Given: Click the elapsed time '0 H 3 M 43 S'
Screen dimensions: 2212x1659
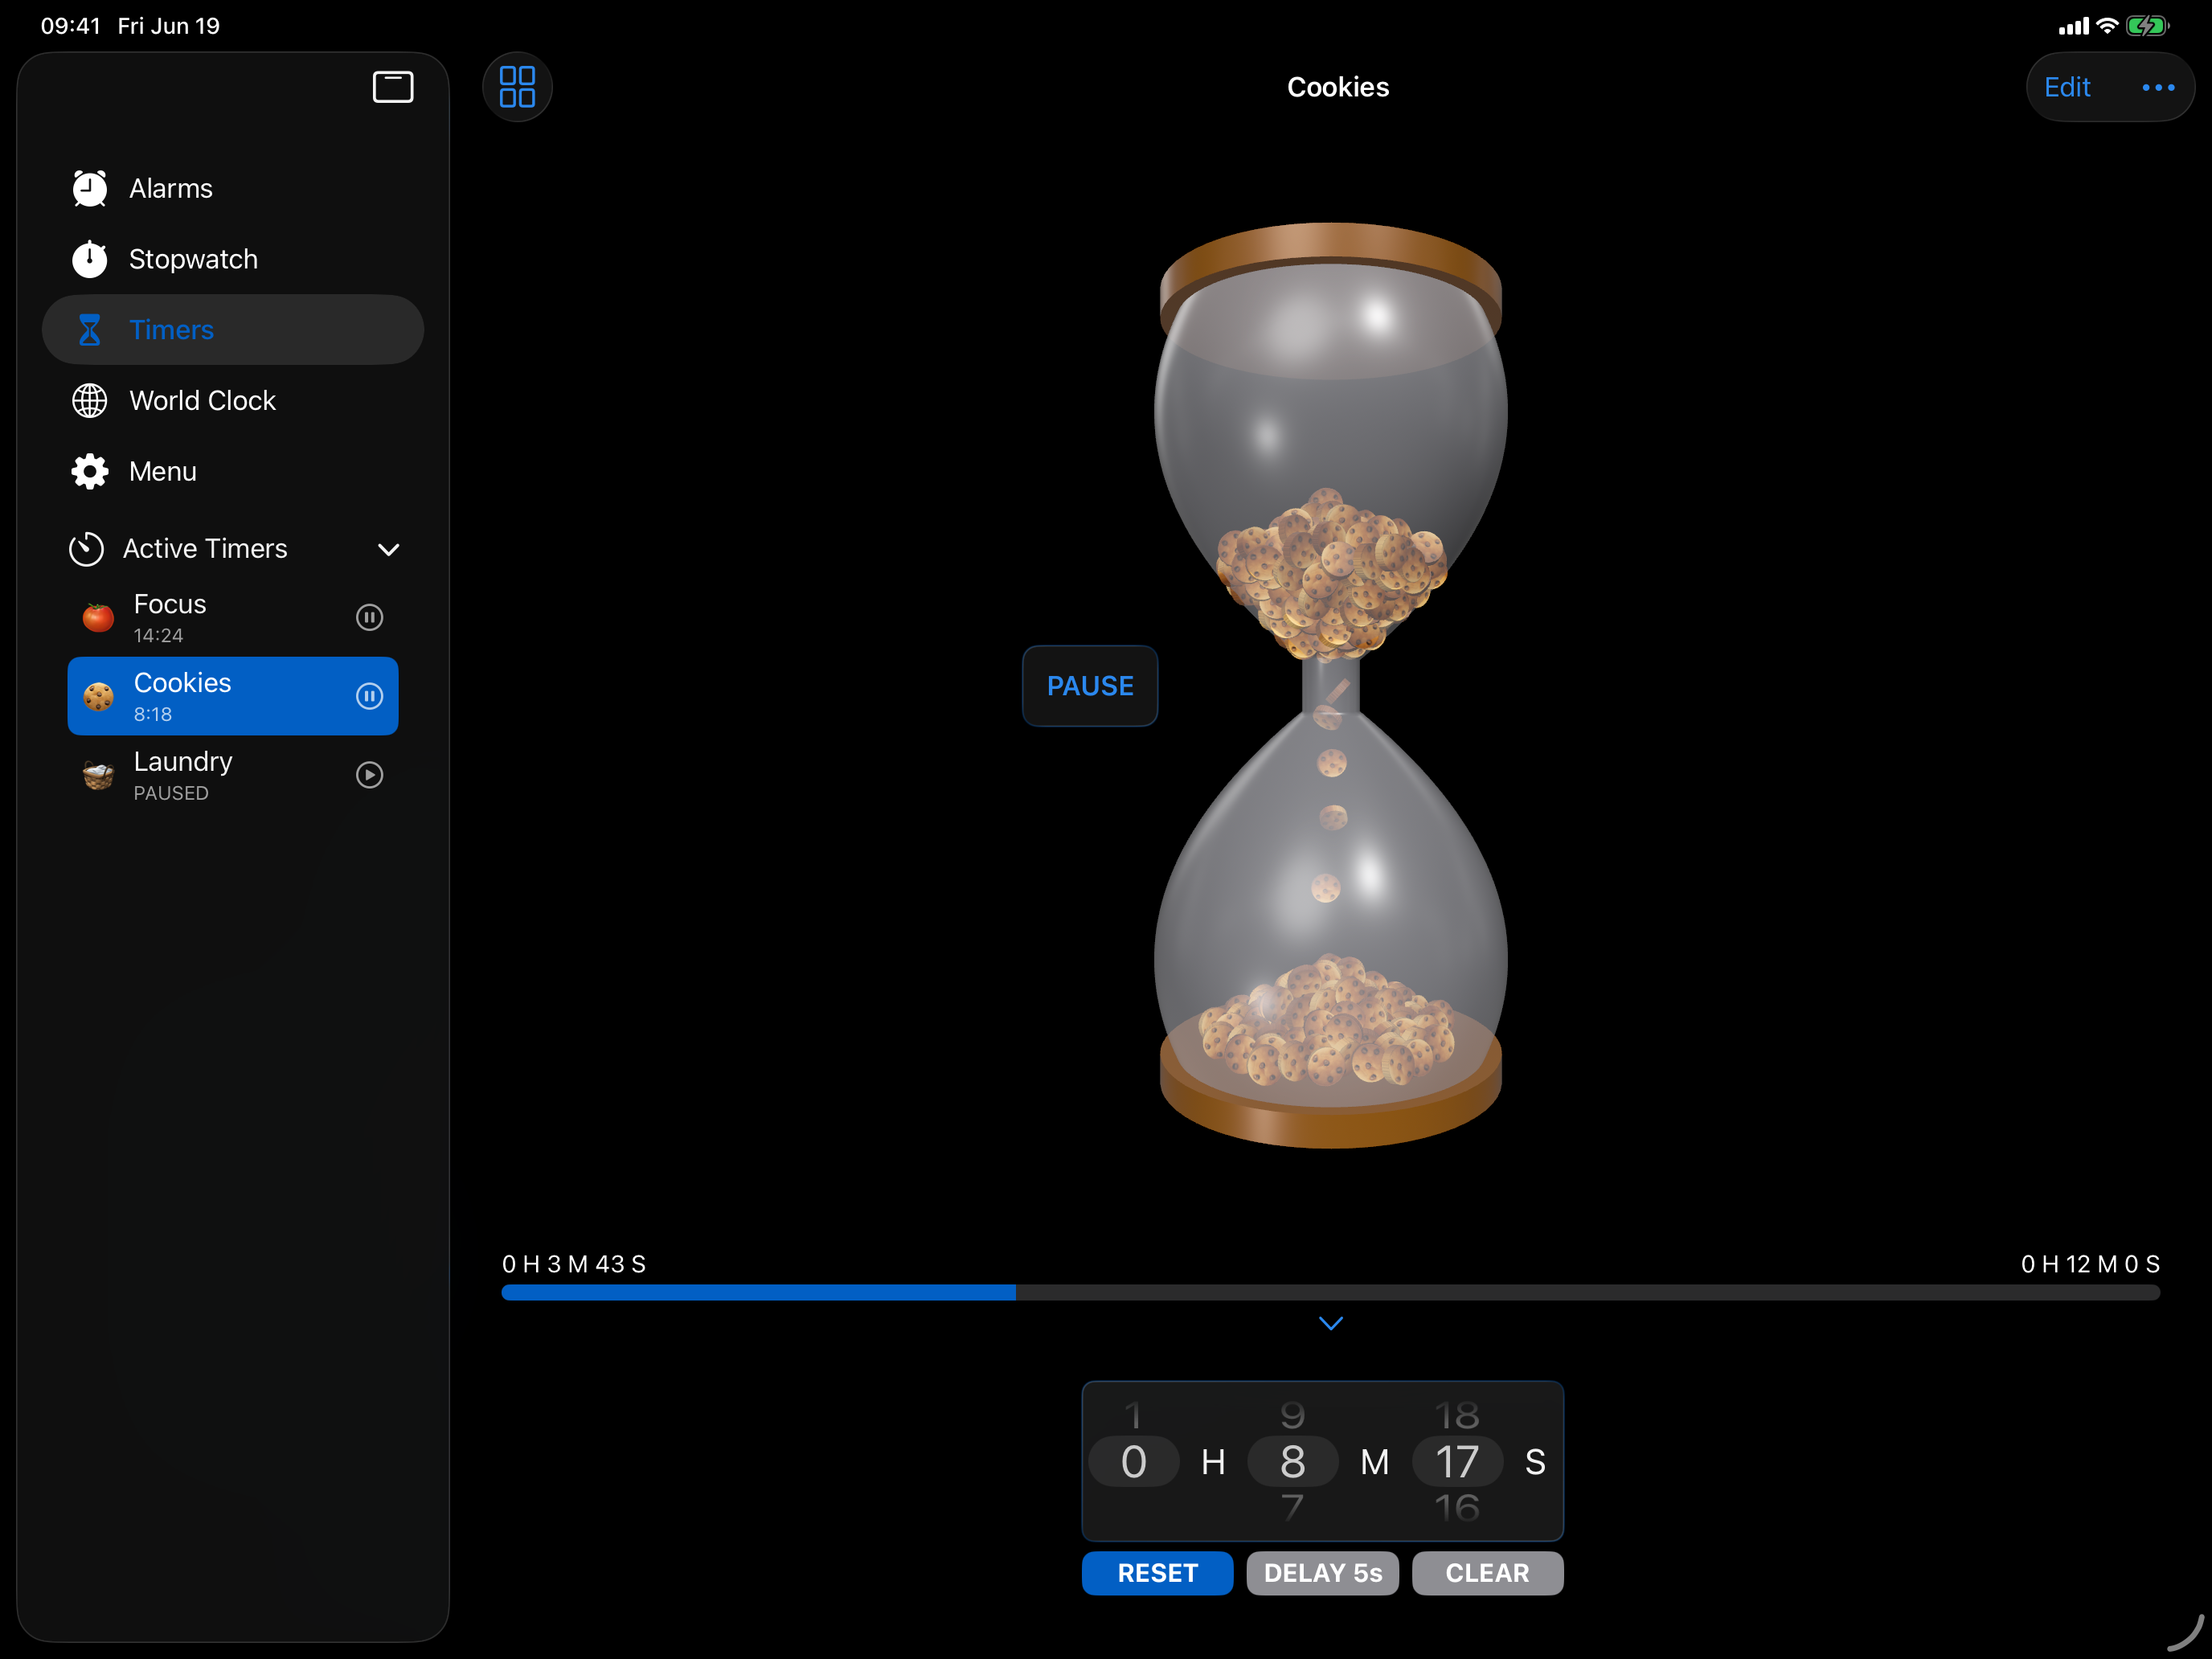Looking at the screenshot, I should coord(574,1264).
